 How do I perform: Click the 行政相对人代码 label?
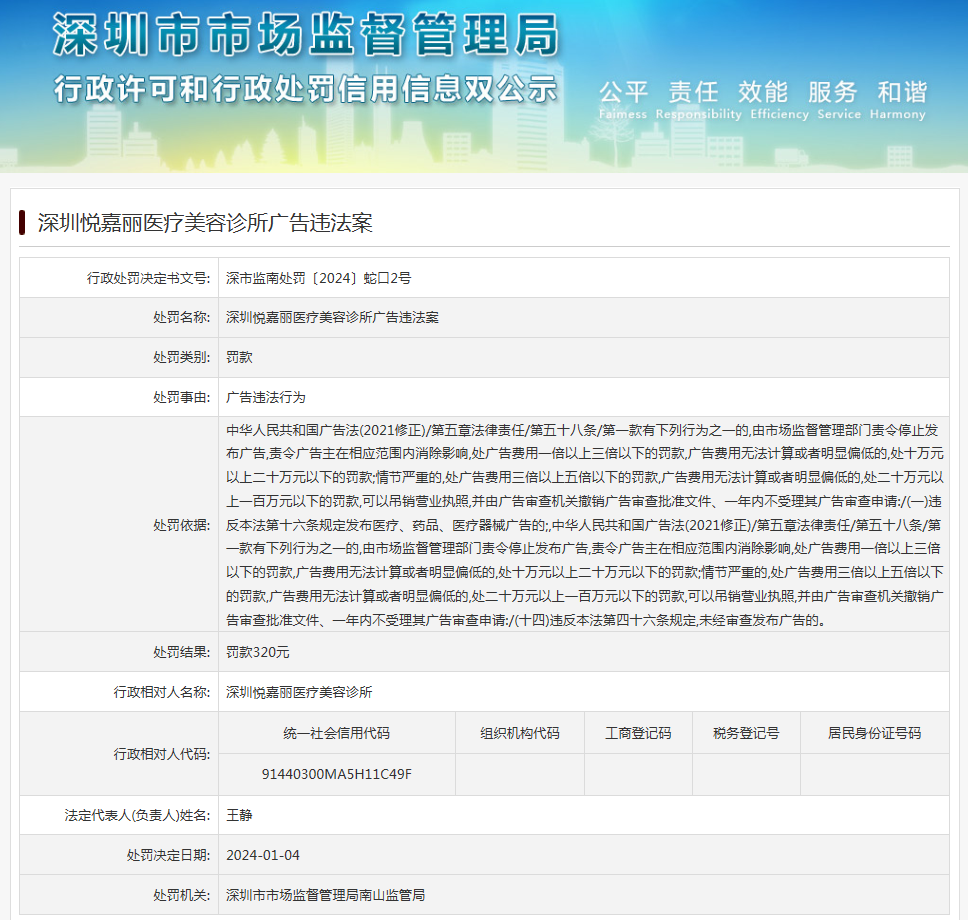pos(162,754)
